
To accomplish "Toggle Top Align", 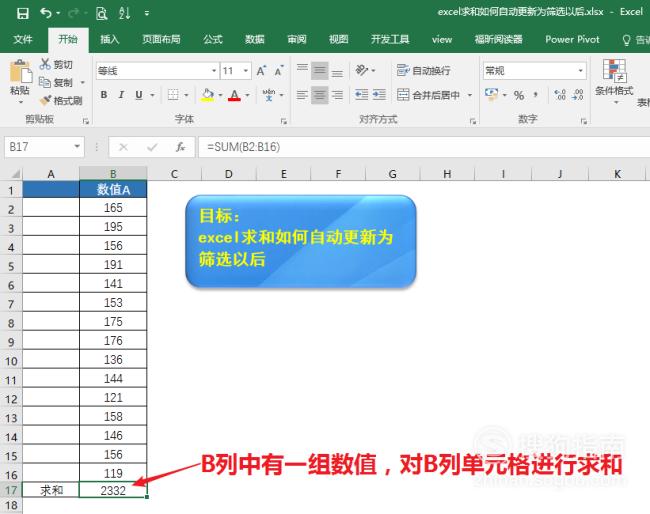I will 303,70.
